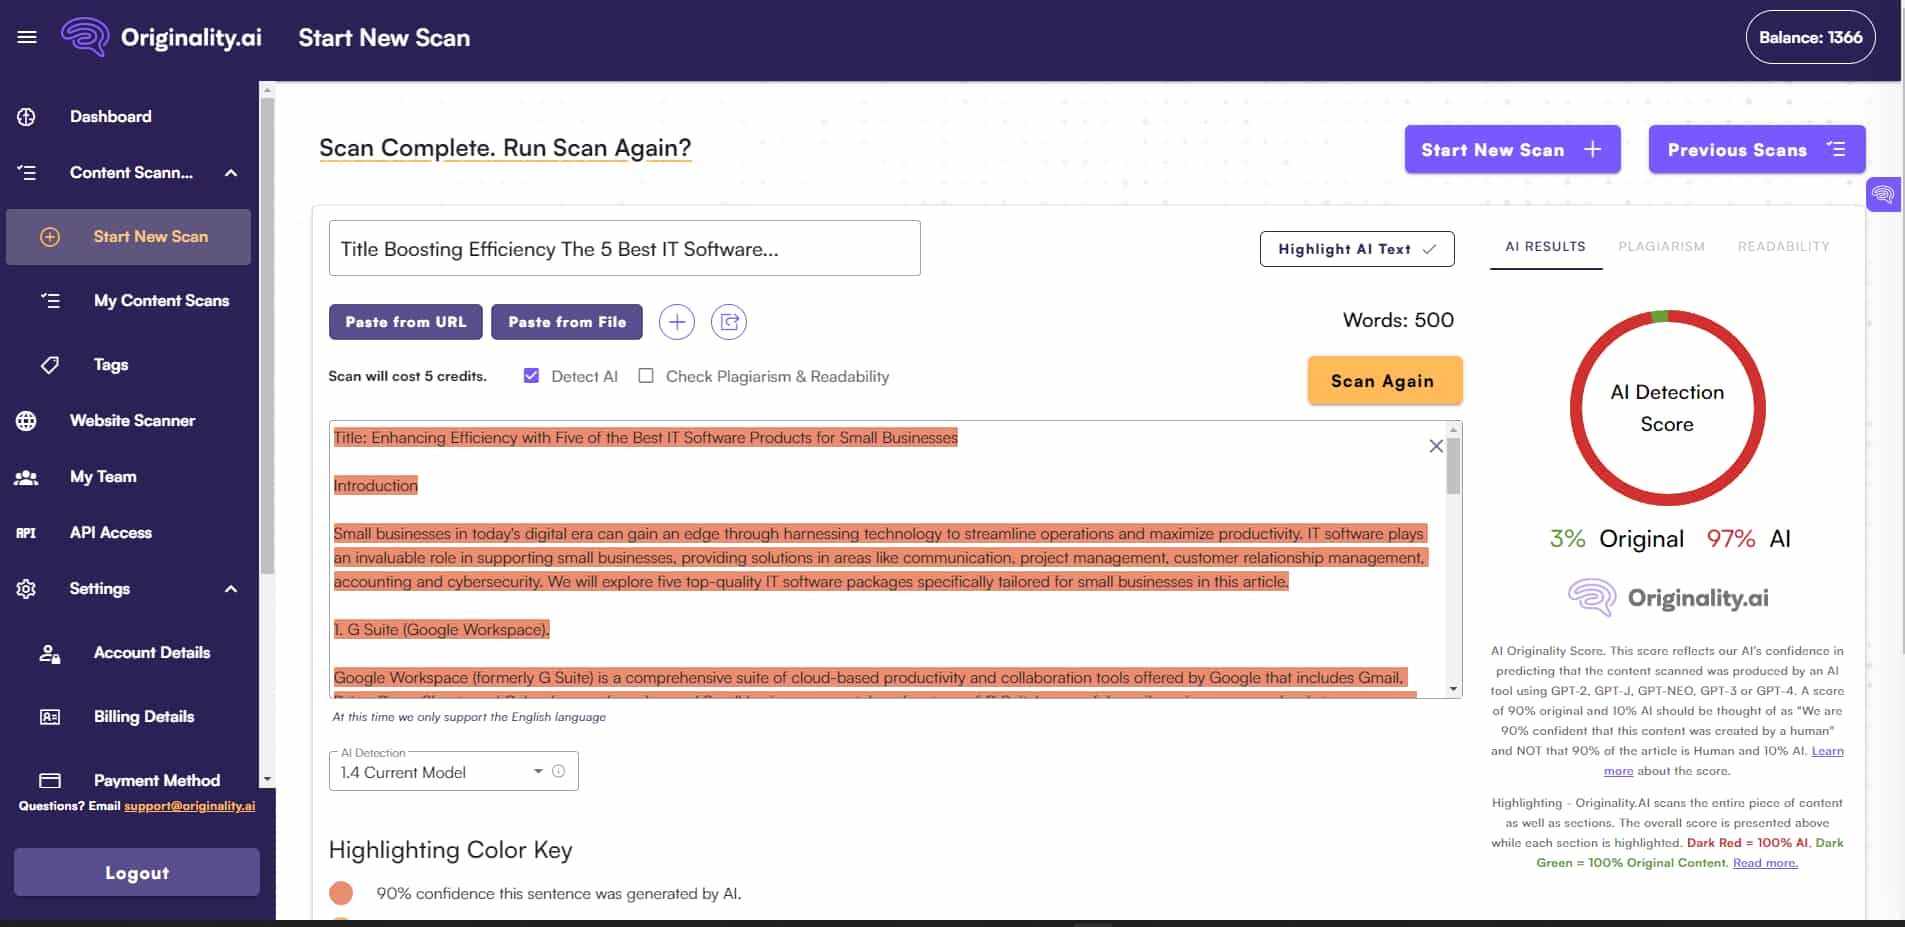
Task: Click into the scanned content text area
Action: pos(887,559)
